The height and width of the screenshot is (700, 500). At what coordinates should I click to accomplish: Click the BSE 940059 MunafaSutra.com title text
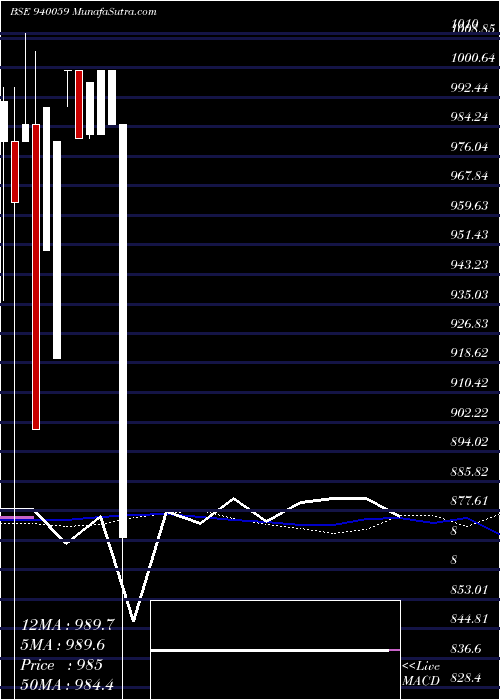pyautogui.click(x=83, y=12)
